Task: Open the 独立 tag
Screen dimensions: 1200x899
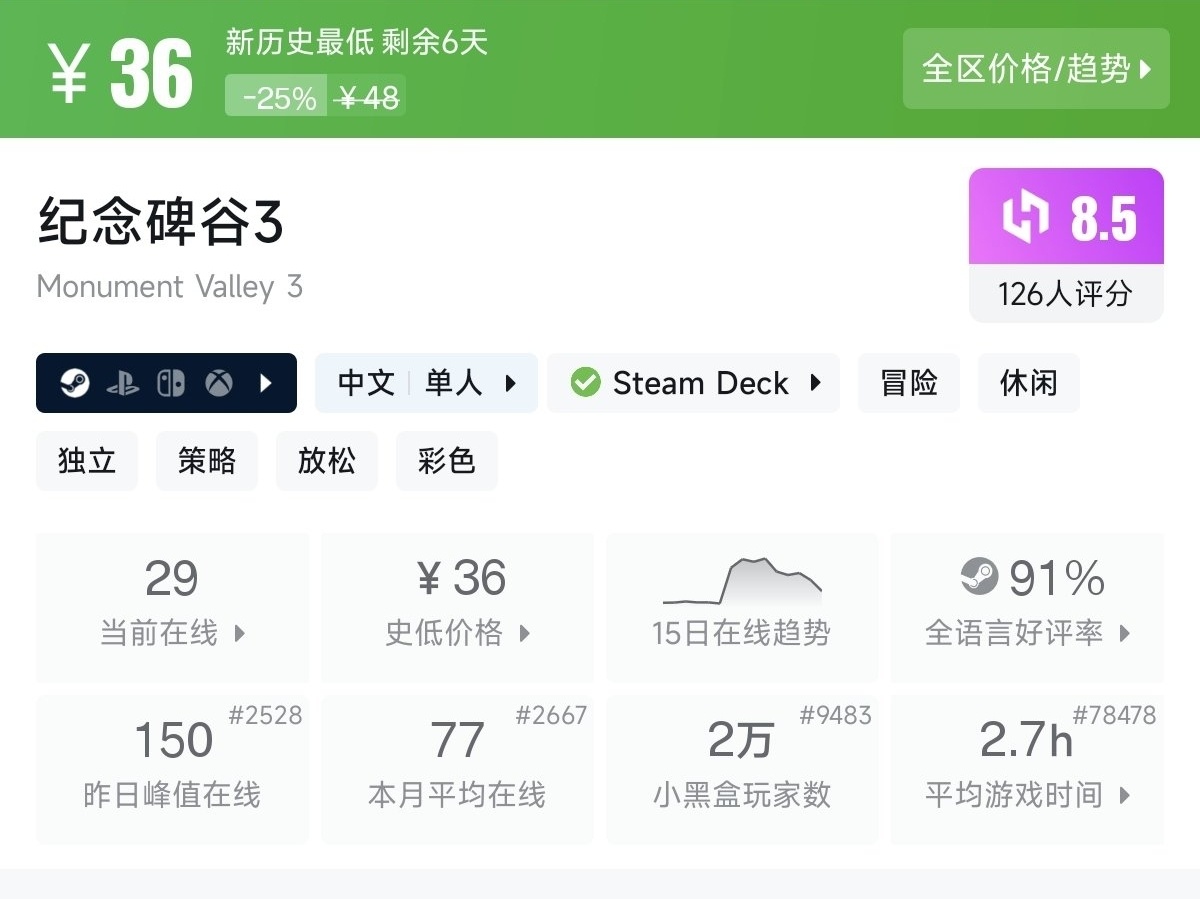Action: click(87, 461)
